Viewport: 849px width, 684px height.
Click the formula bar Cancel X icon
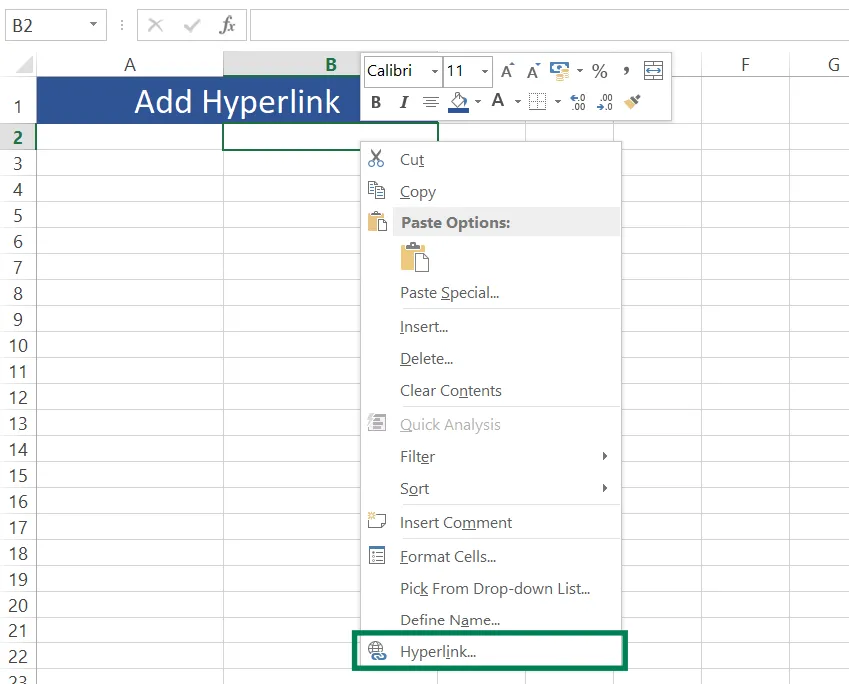click(155, 25)
